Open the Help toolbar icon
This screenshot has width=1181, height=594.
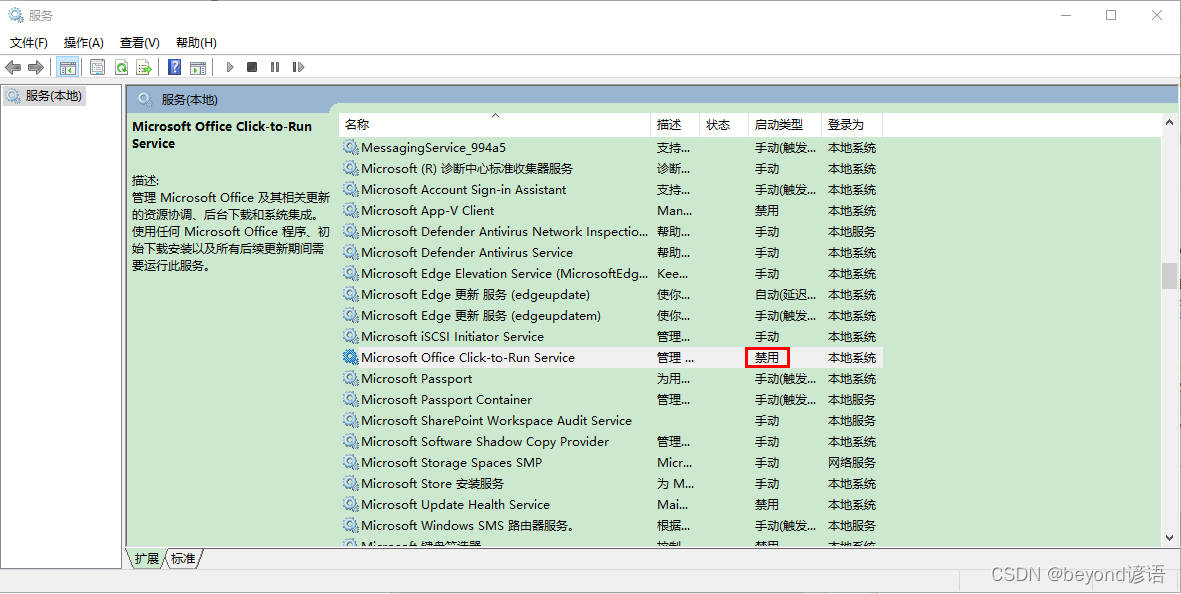click(175, 67)
